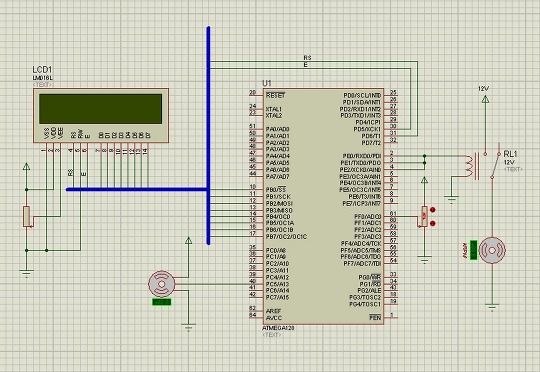
Task: Select the horizontal blue bus under the LCD
Action: 137,189
